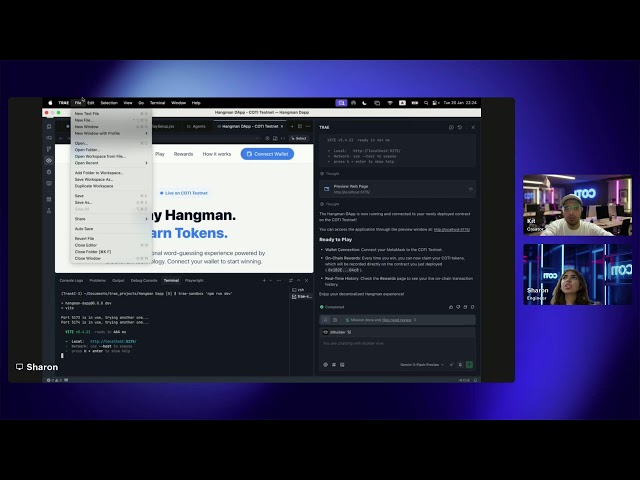Close the Hangman DApp - COTI Testnet tab
This screenshot has height=480, width=640.
282,127
